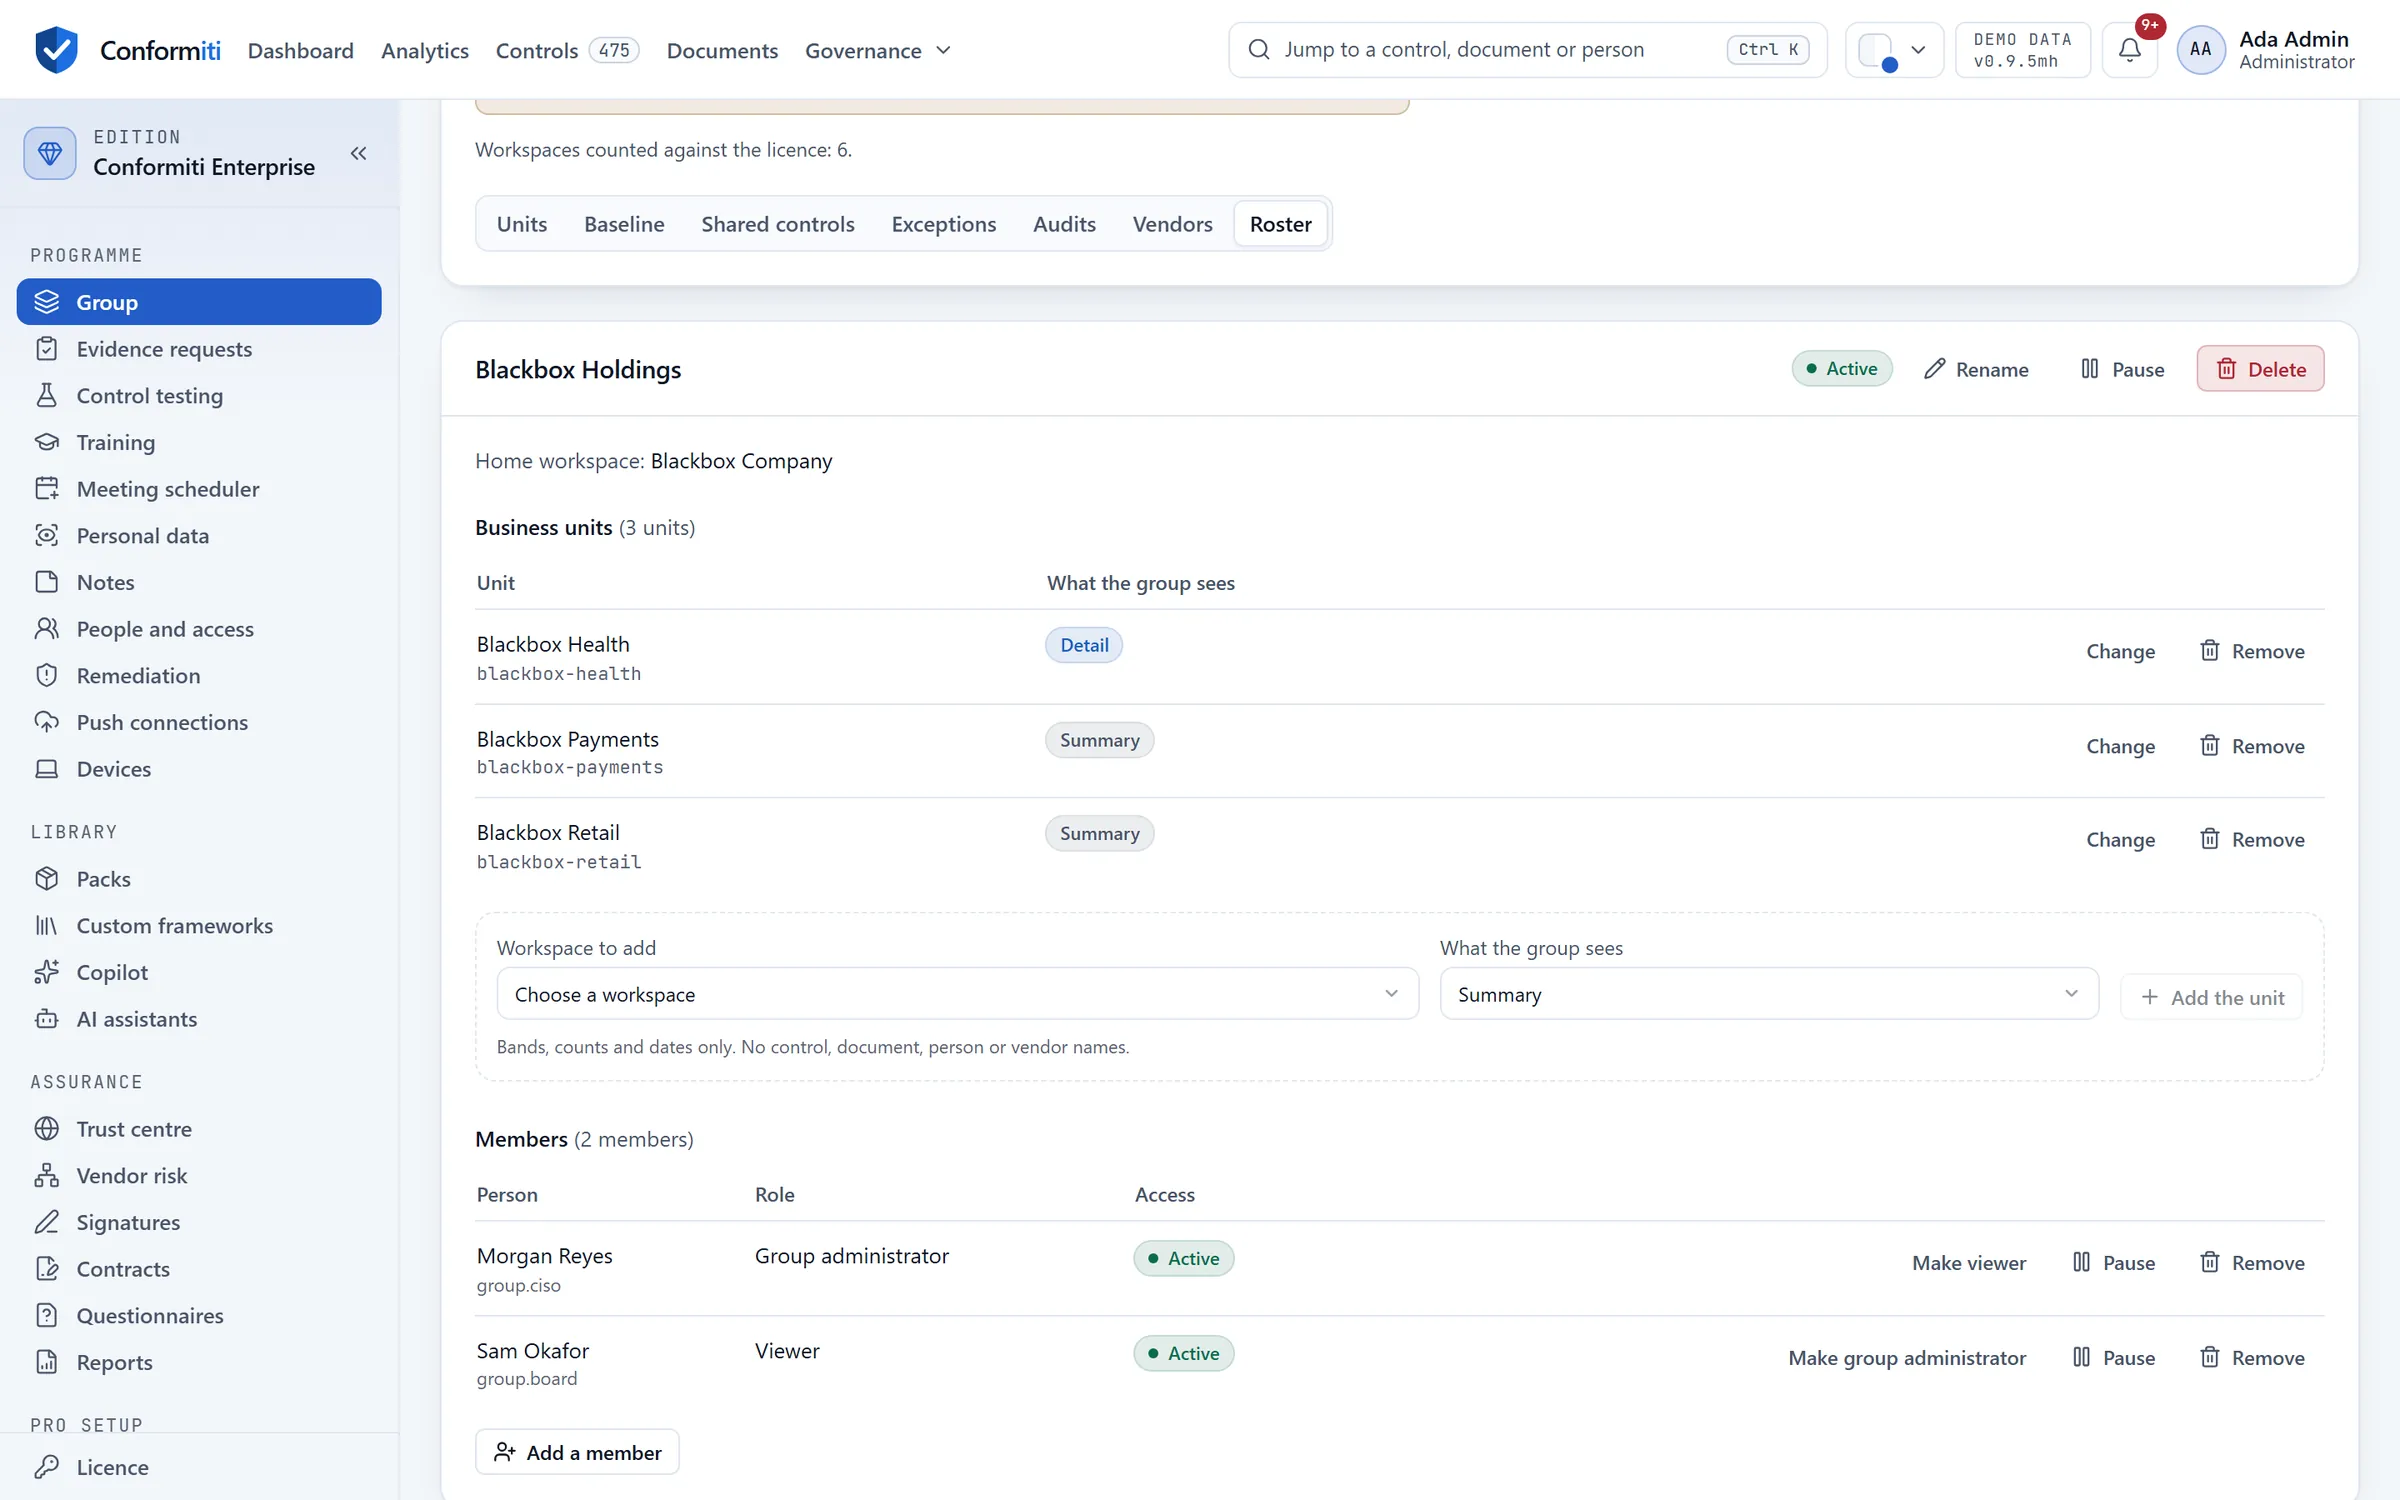Viewport: 2400px width, 1500px height.
Task: Click Add a member
Action: tap(577, 1452)
